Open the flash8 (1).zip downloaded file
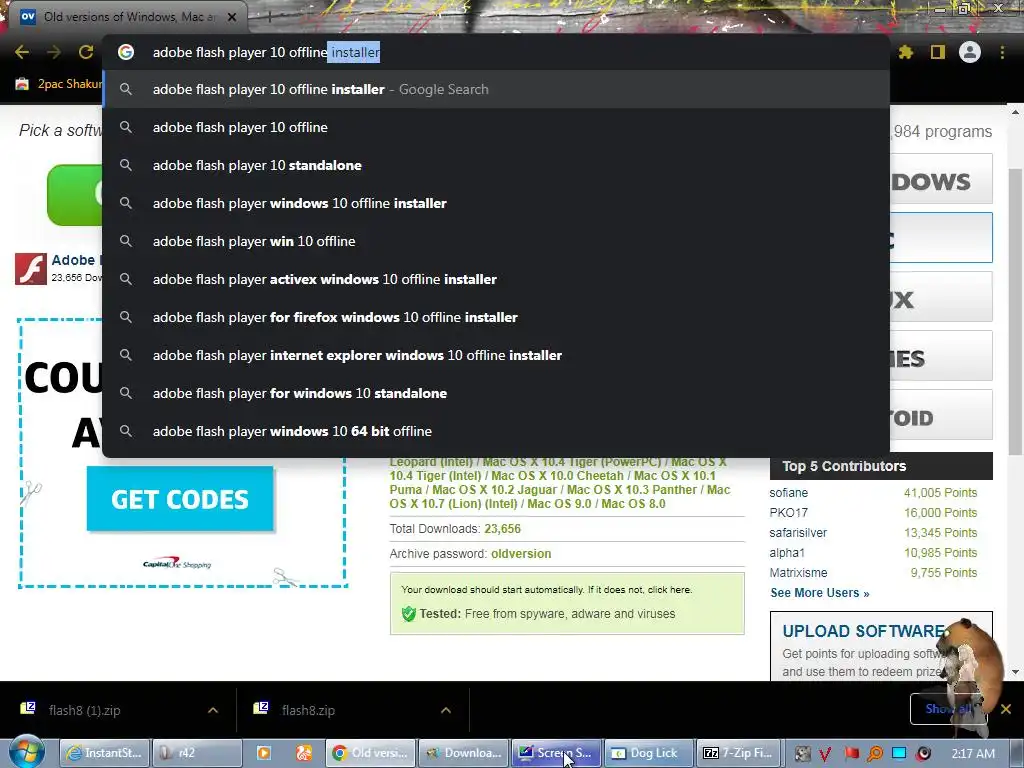The height and width of the screenshot is (768, 1024). point(85,710)
